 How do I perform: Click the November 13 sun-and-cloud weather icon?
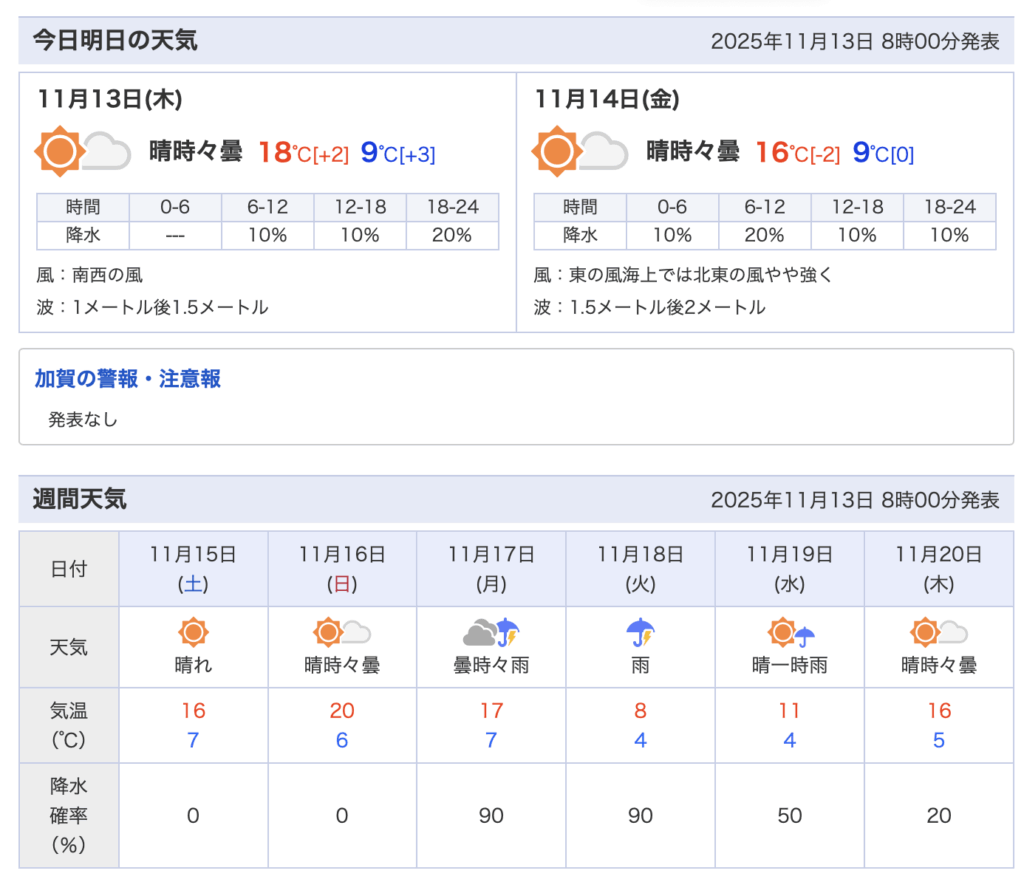click(83, 152)
